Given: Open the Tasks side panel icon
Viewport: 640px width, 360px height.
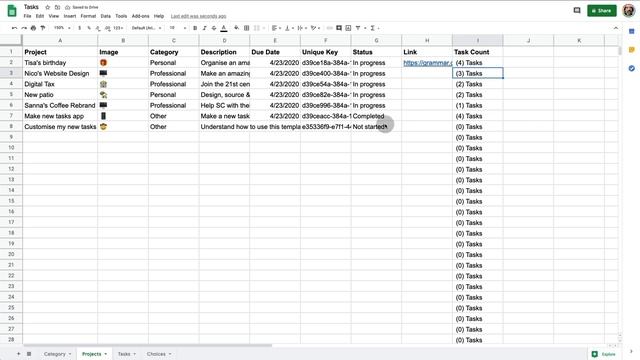Looking at the screenshot, I should click(631, 68).
